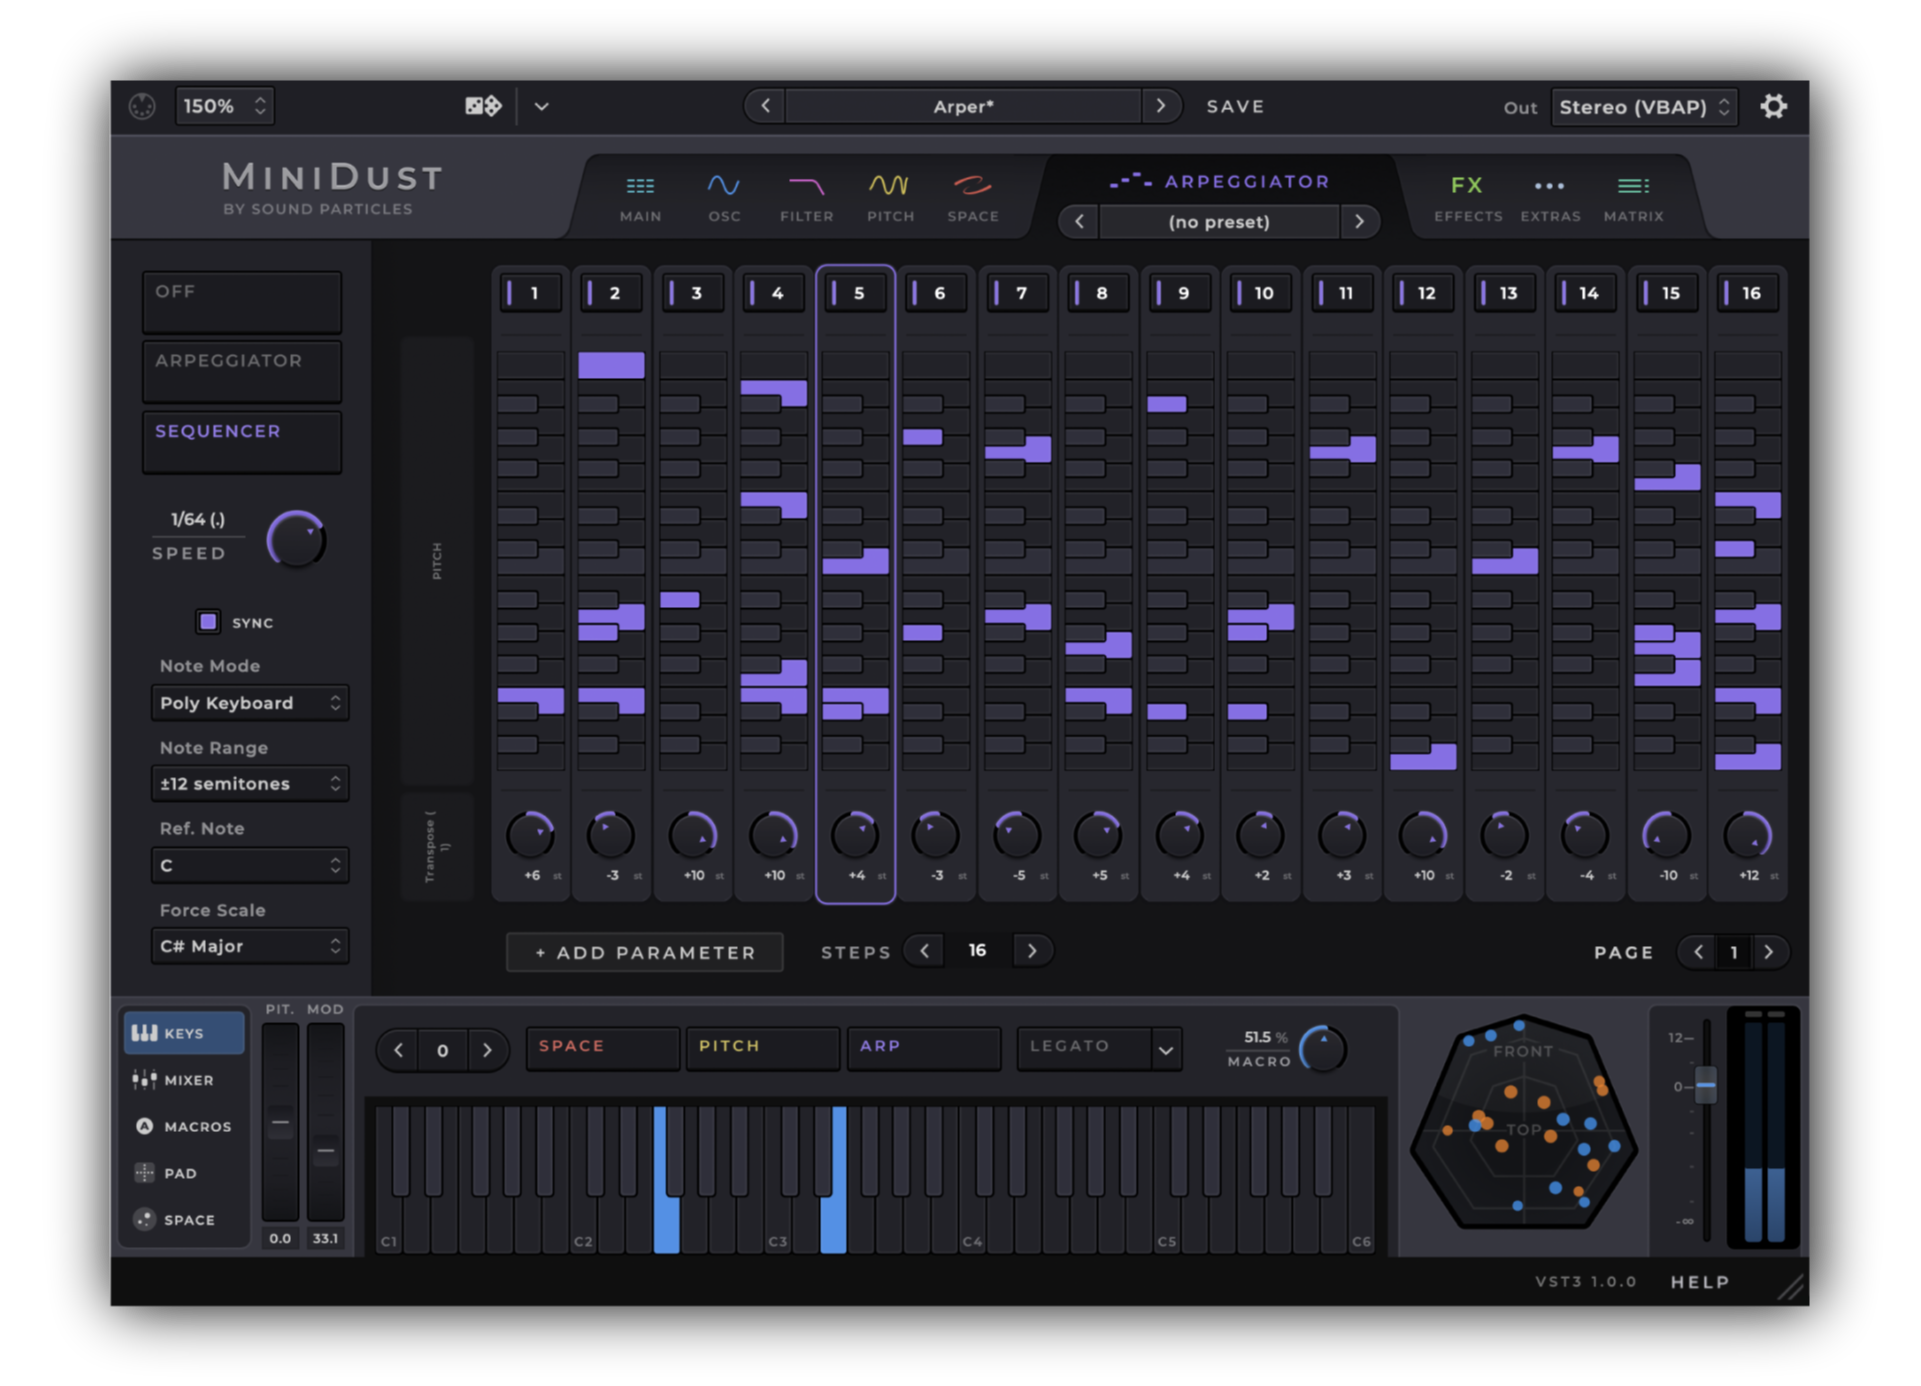Open the Matrix panel icon
The width and height of the screenshot is (1921, 1386).
tap(1633, 185)
